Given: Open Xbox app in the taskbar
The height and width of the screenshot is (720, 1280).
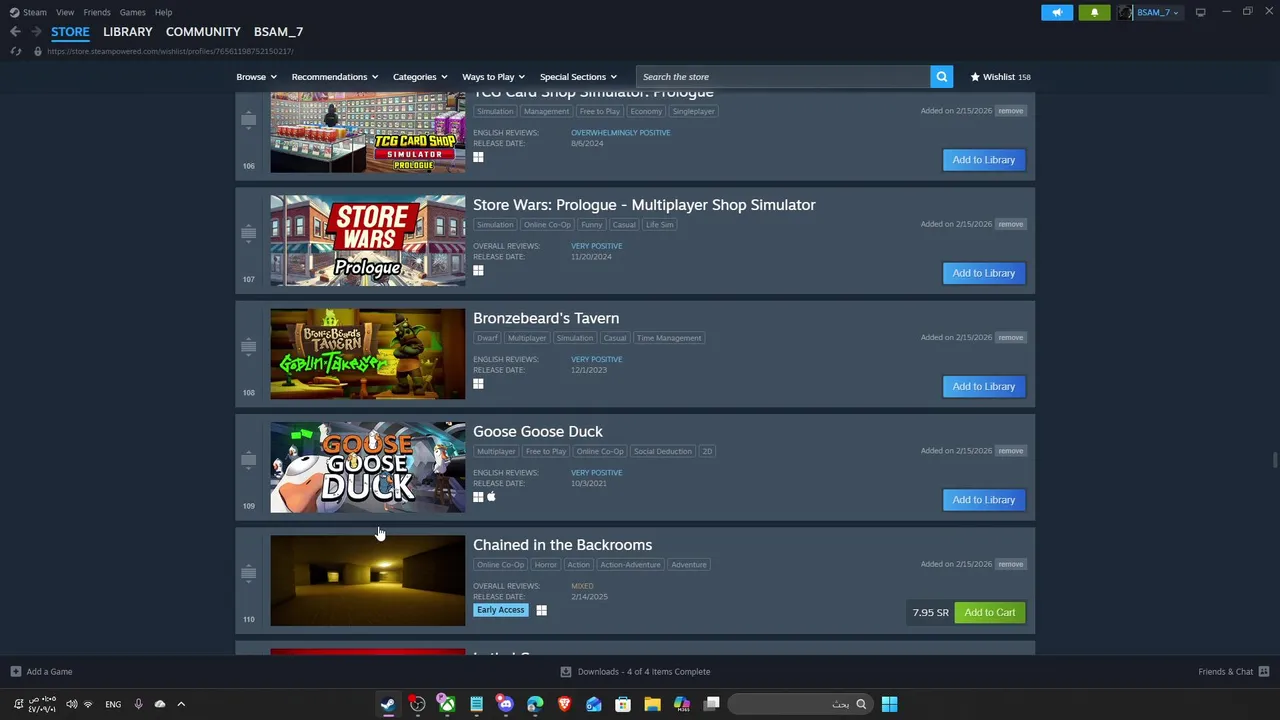Looking at the screenshot, I should [x=447, y=704].
